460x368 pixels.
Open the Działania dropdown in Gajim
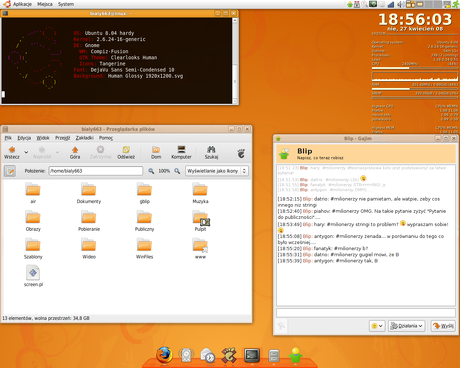(x=406, y=326)
